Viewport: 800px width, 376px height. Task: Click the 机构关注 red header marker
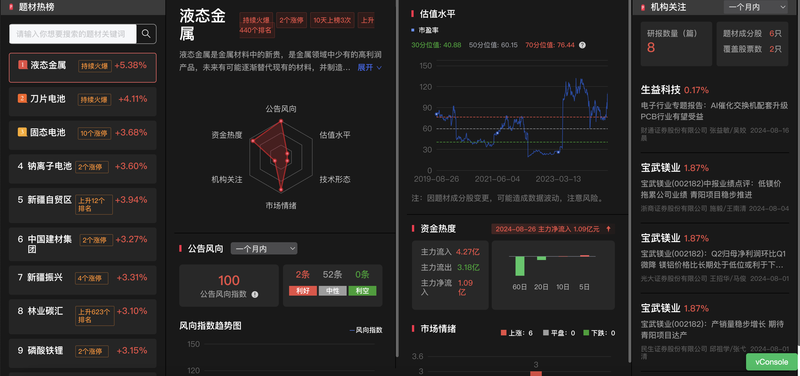point(642,7)
